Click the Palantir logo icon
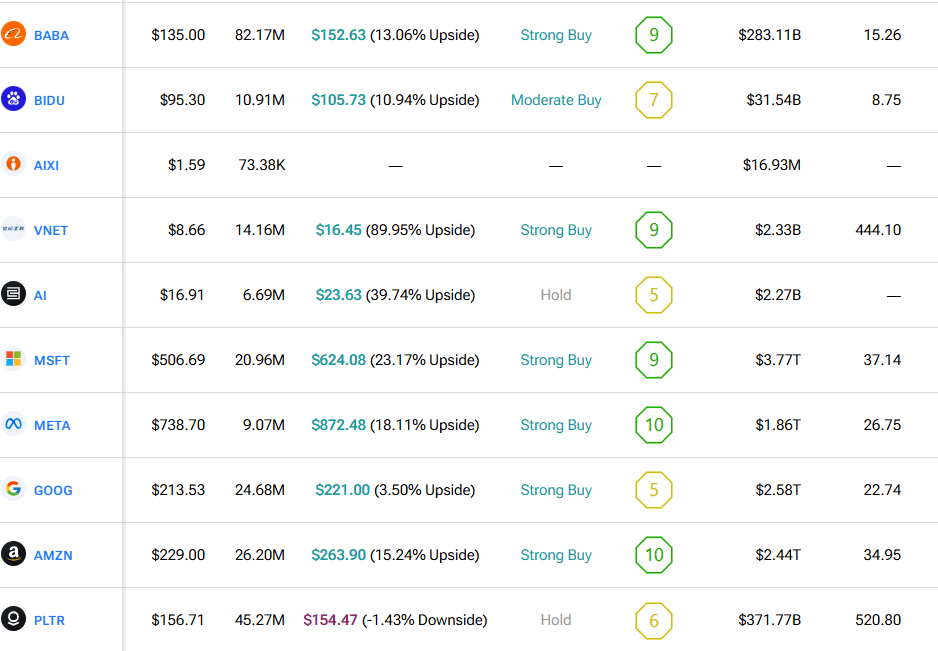The image size is (938, 651). (13, 619)
